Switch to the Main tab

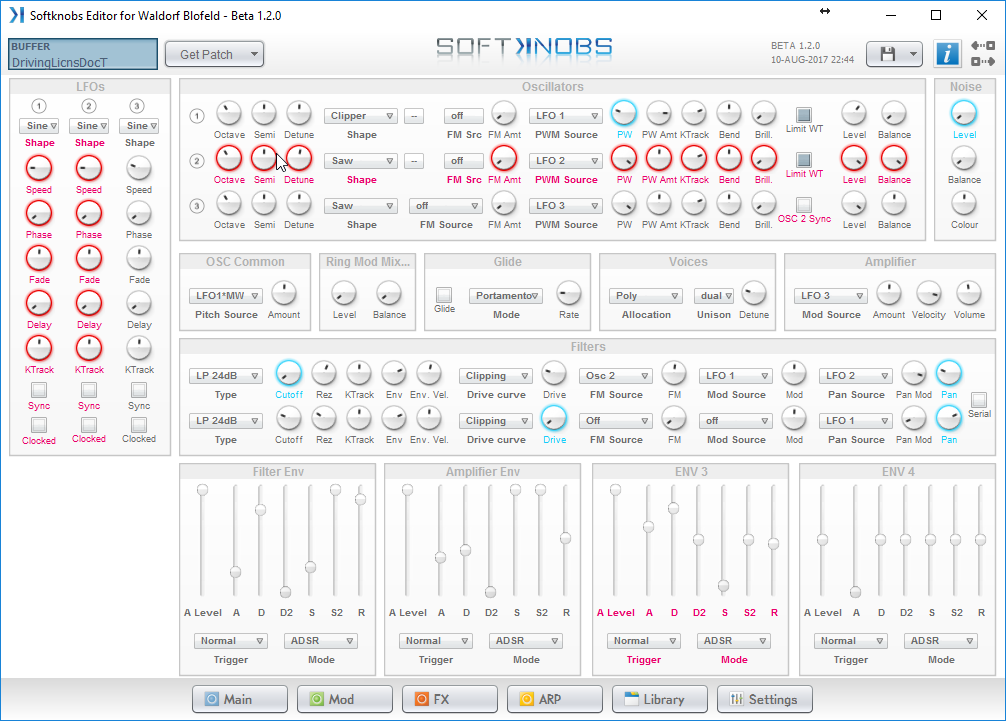[x=240, y=699]
